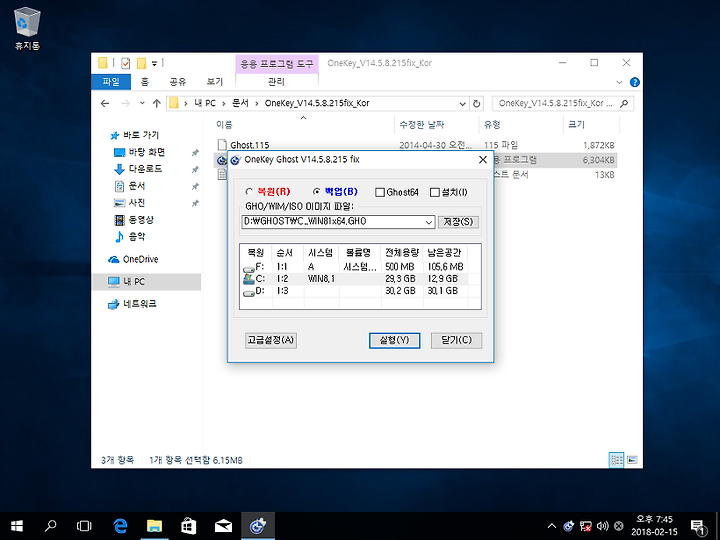Sort by 수정한 날짜 date column header
This screenshot has width=720, height=540.
pyautogui.click(x=422, y=125)
